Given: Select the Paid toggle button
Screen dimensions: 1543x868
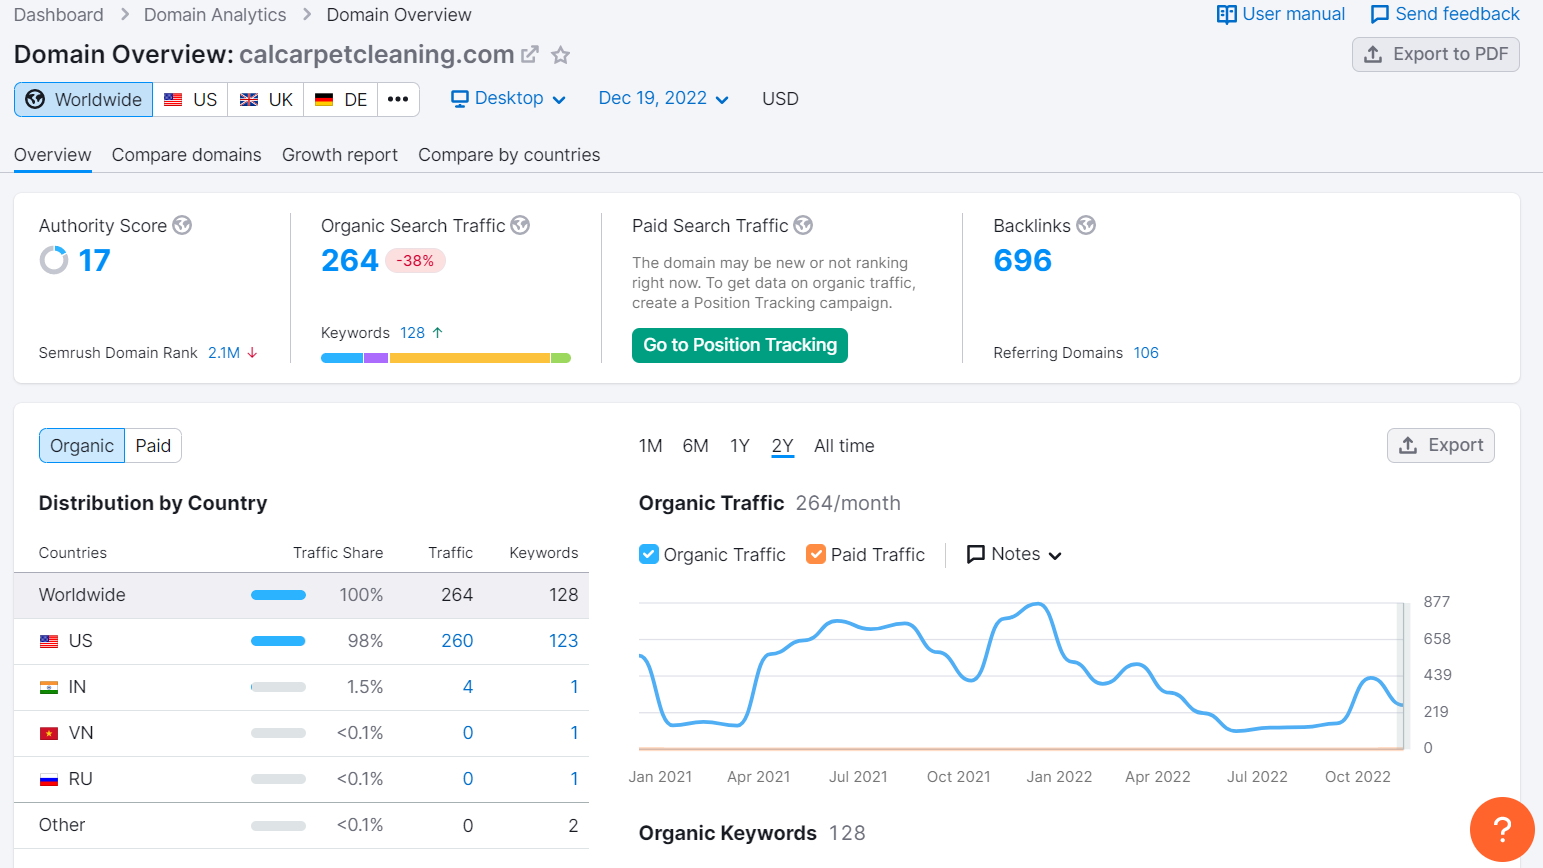Looking at the screenshot, I should pos(153,446).
